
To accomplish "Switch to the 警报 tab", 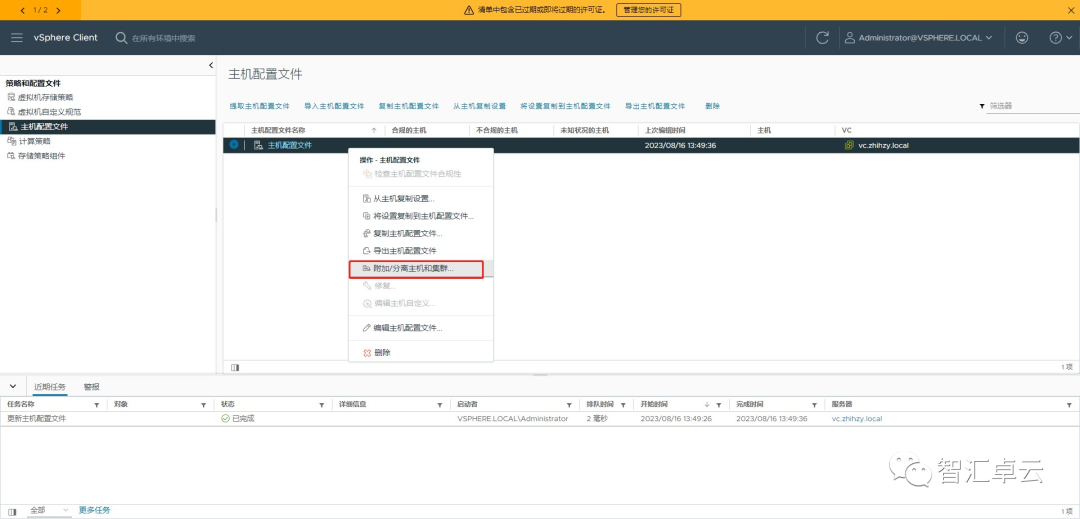I will (91, 387).
